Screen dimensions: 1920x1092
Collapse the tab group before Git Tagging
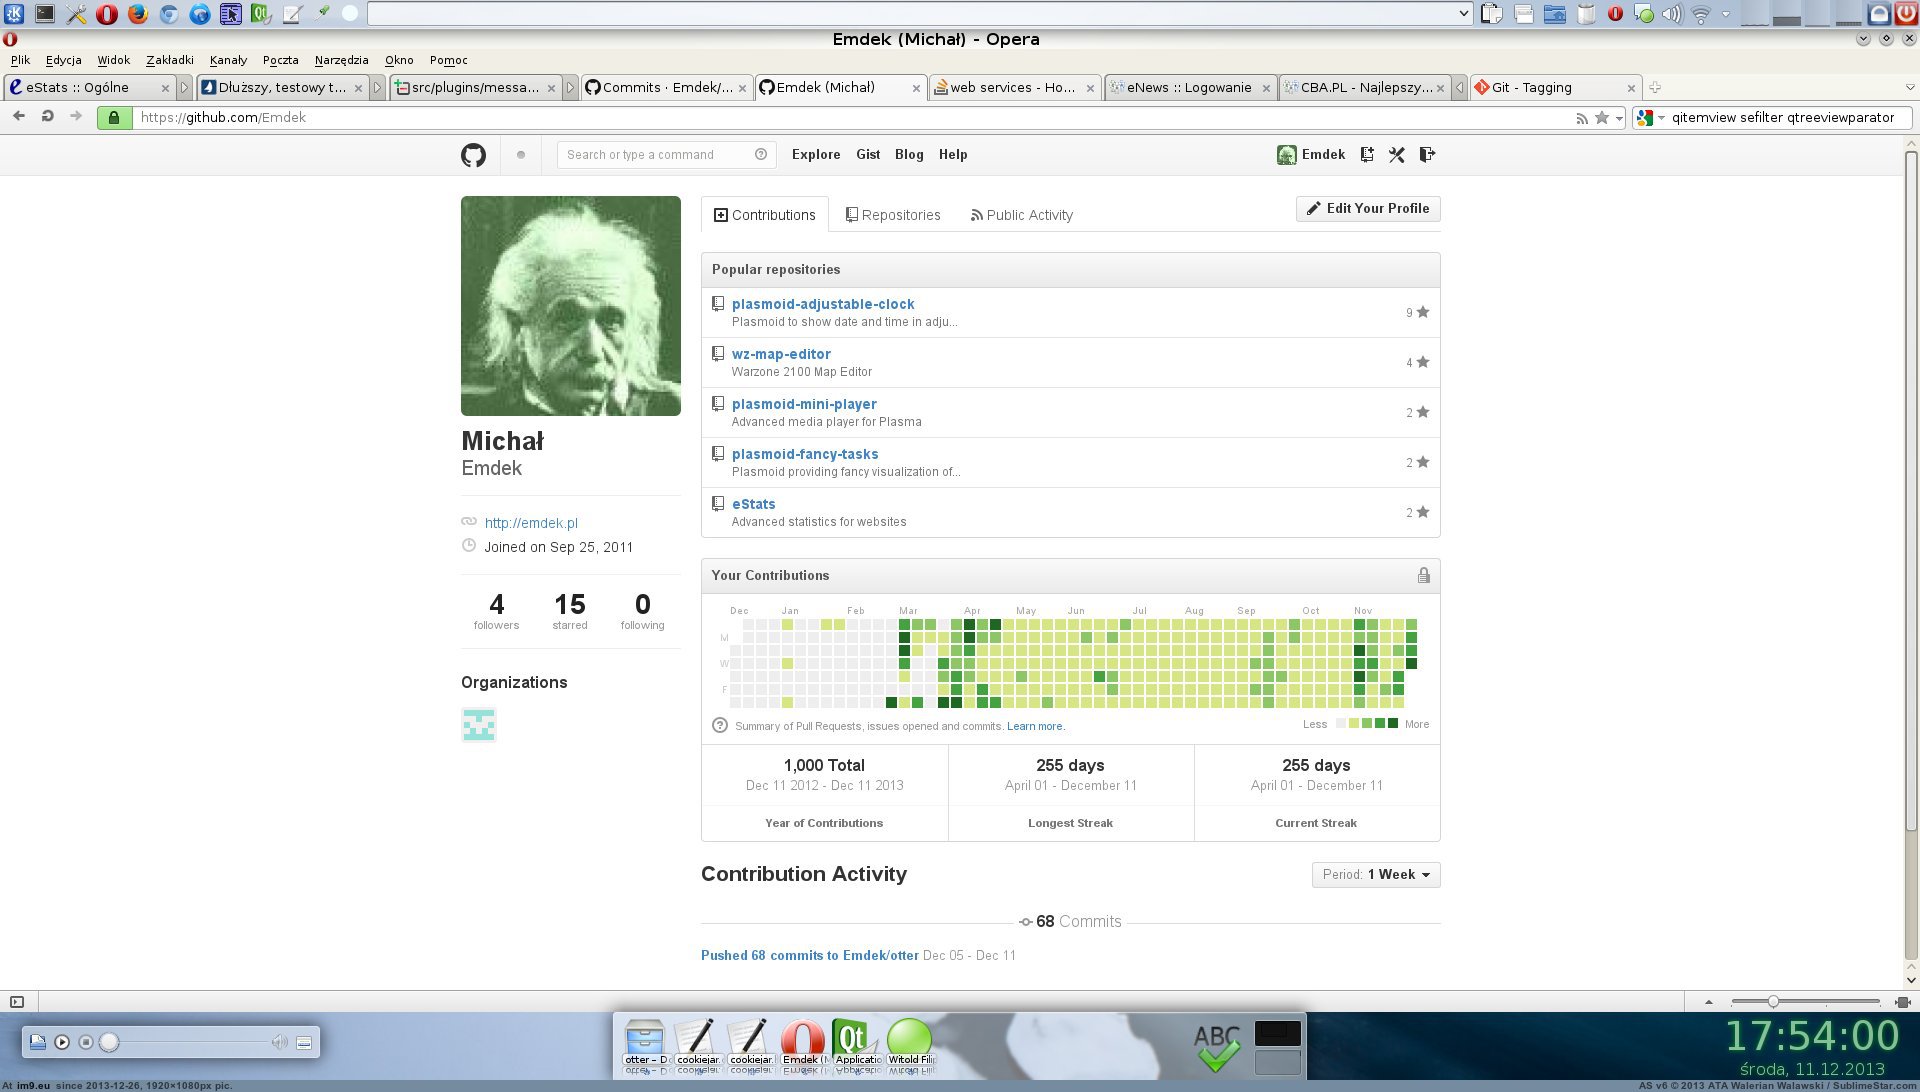(1460, 88)
